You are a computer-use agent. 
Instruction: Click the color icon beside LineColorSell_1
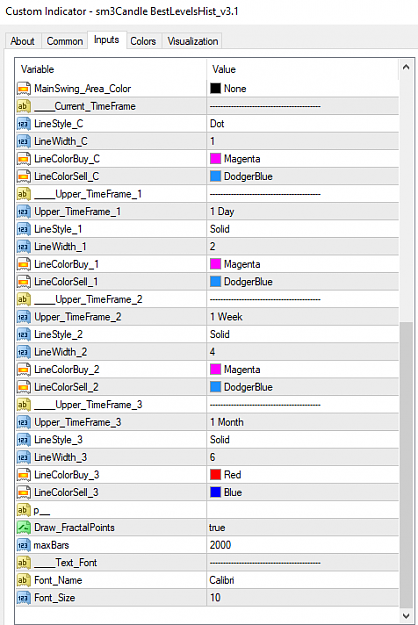coord(24,281)
